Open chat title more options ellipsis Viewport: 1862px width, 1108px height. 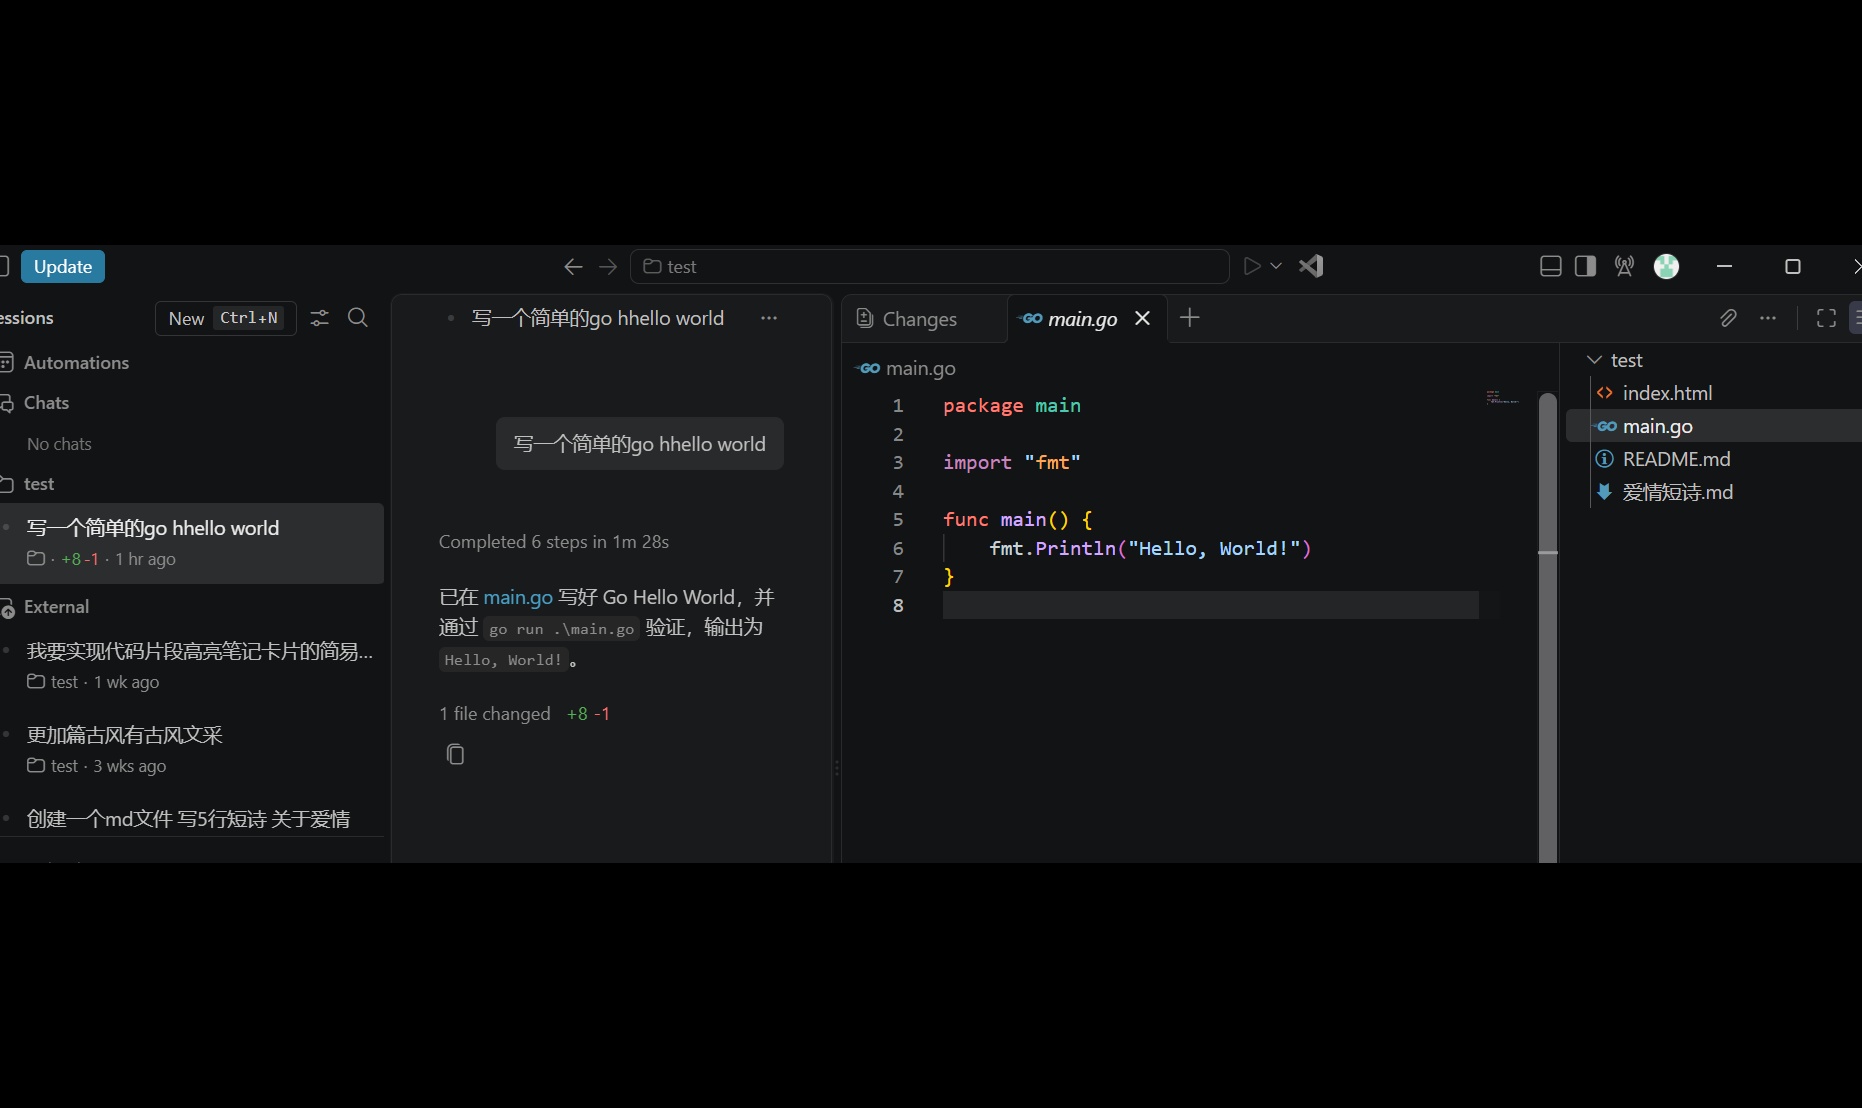click(769, 318)
